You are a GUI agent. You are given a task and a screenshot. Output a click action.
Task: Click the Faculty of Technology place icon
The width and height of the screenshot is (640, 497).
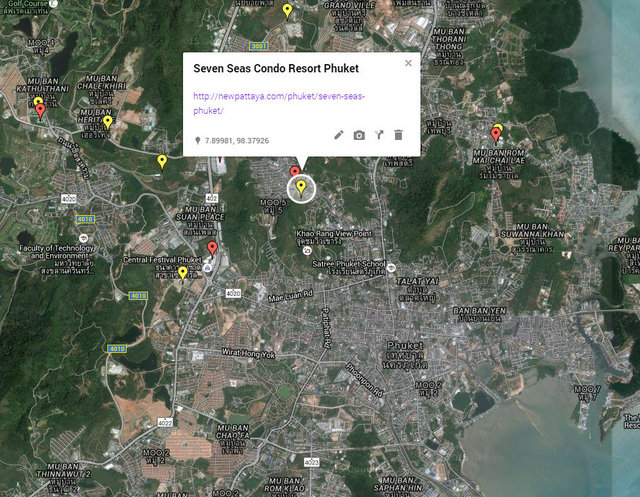84,238
